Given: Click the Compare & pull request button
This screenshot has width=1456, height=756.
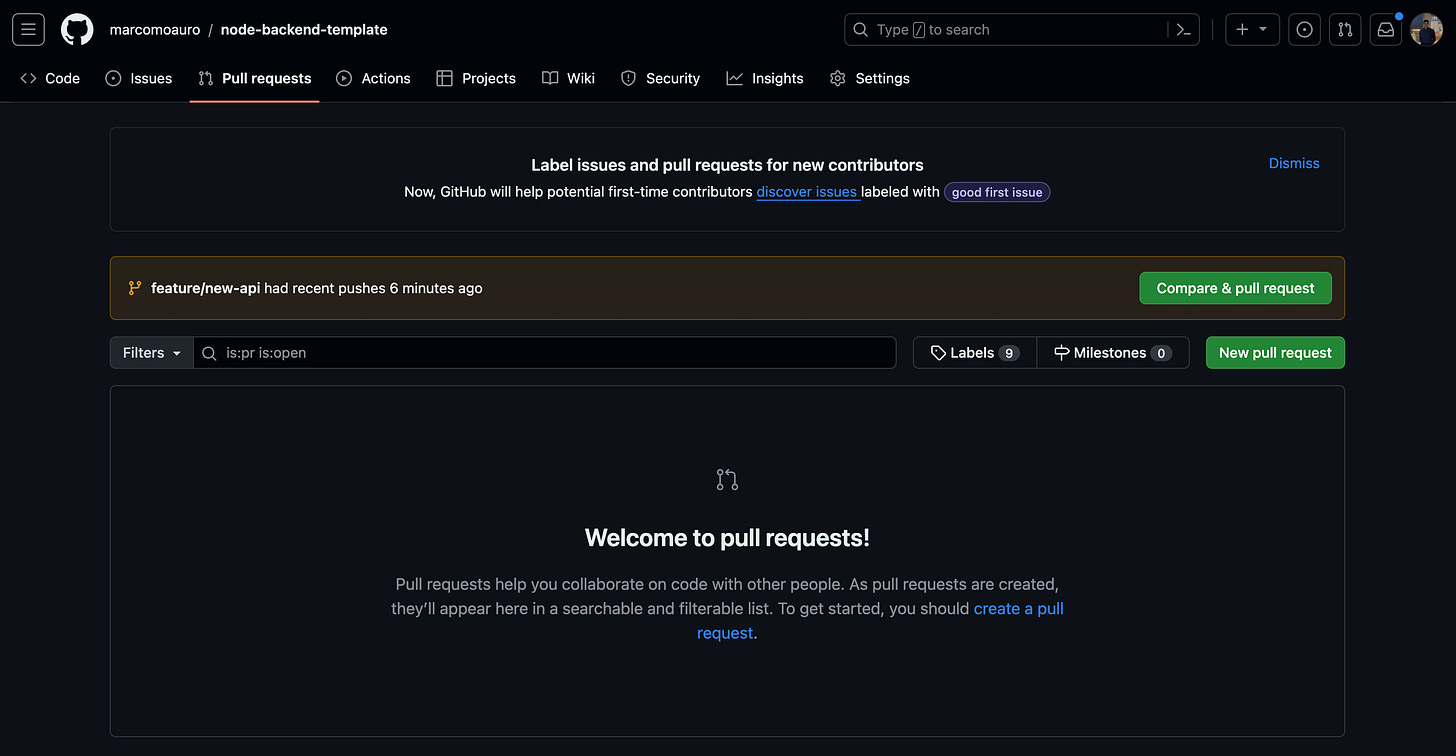Looking at the screenshot, I should [1235, 288].
